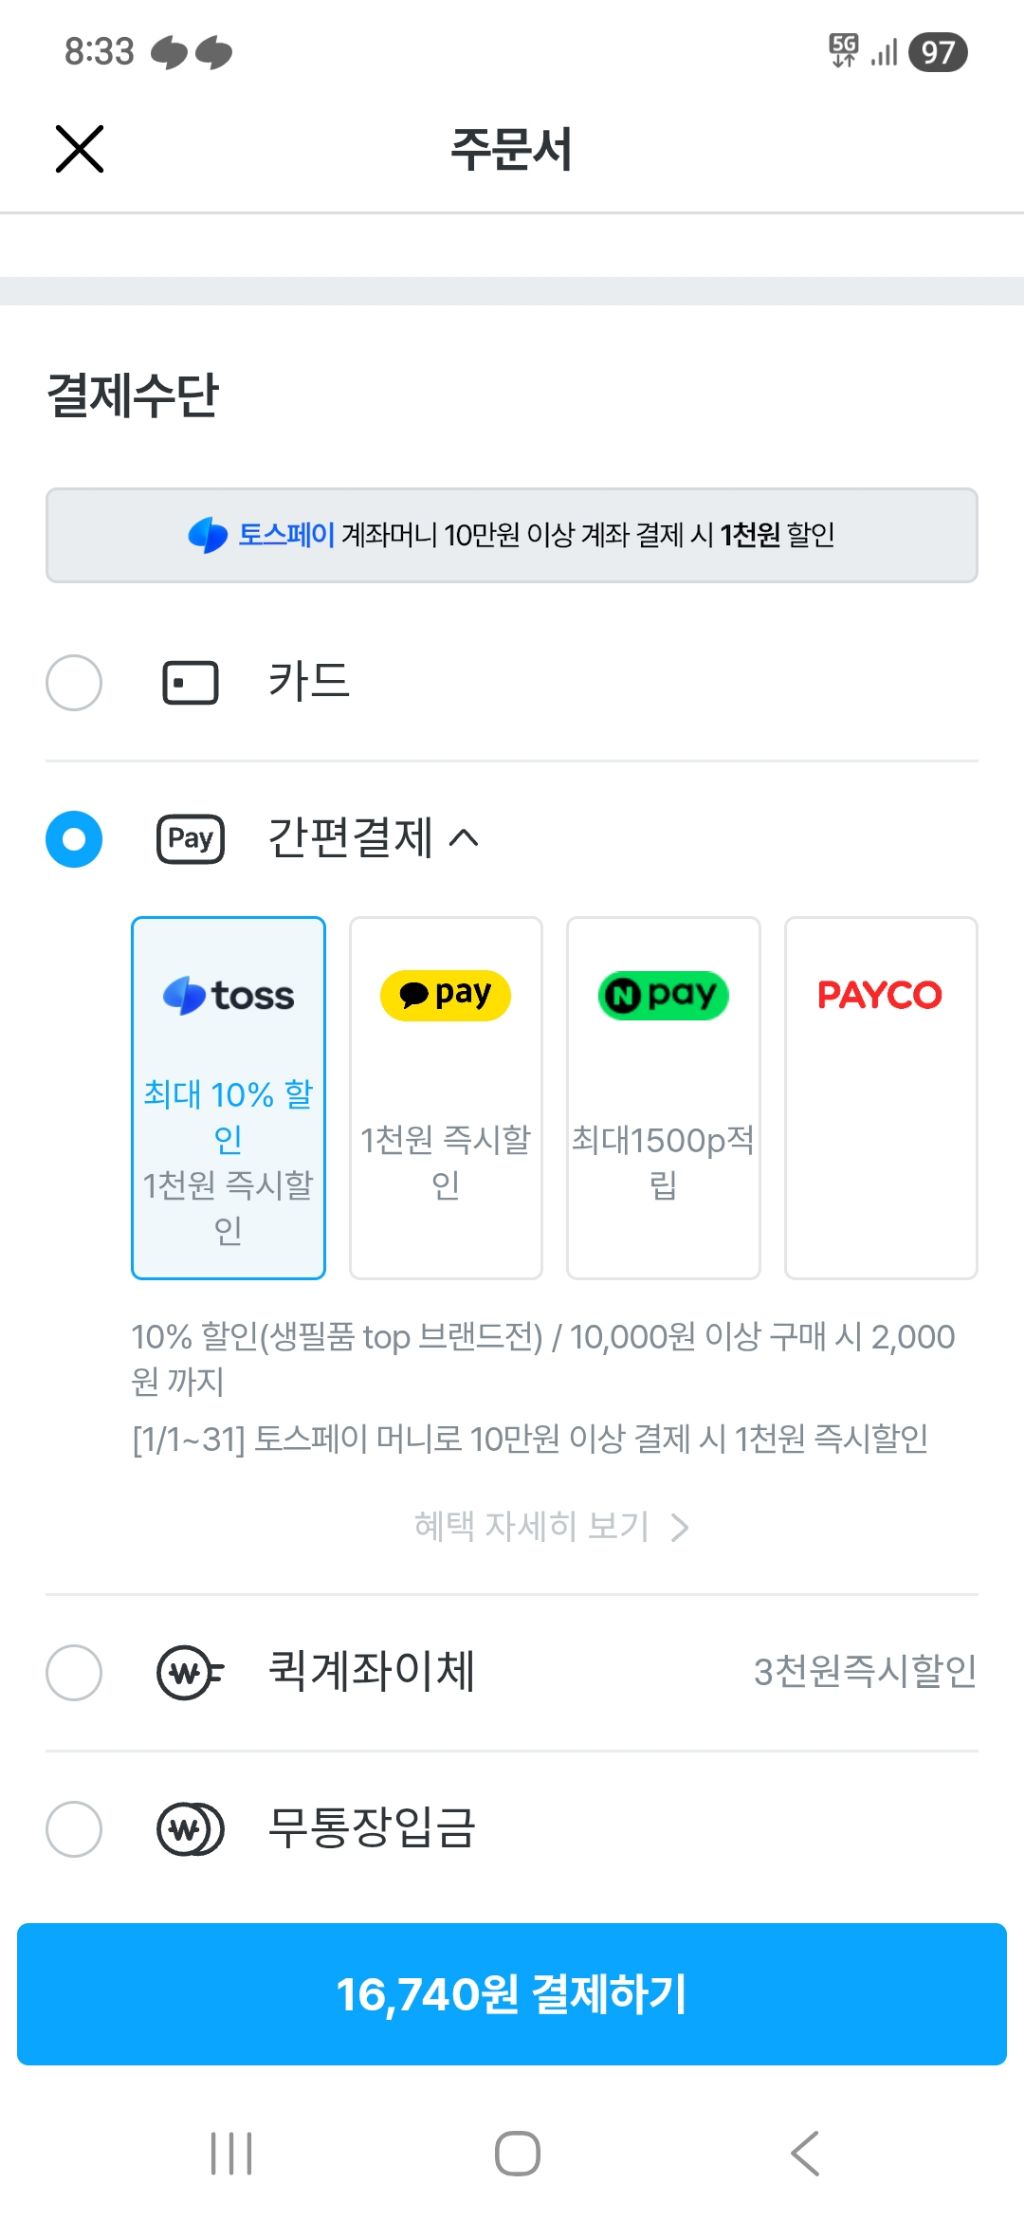Click the won icon next to 퀵계좌이체
1024x2219 pixels.
(x=190, y=1672)
